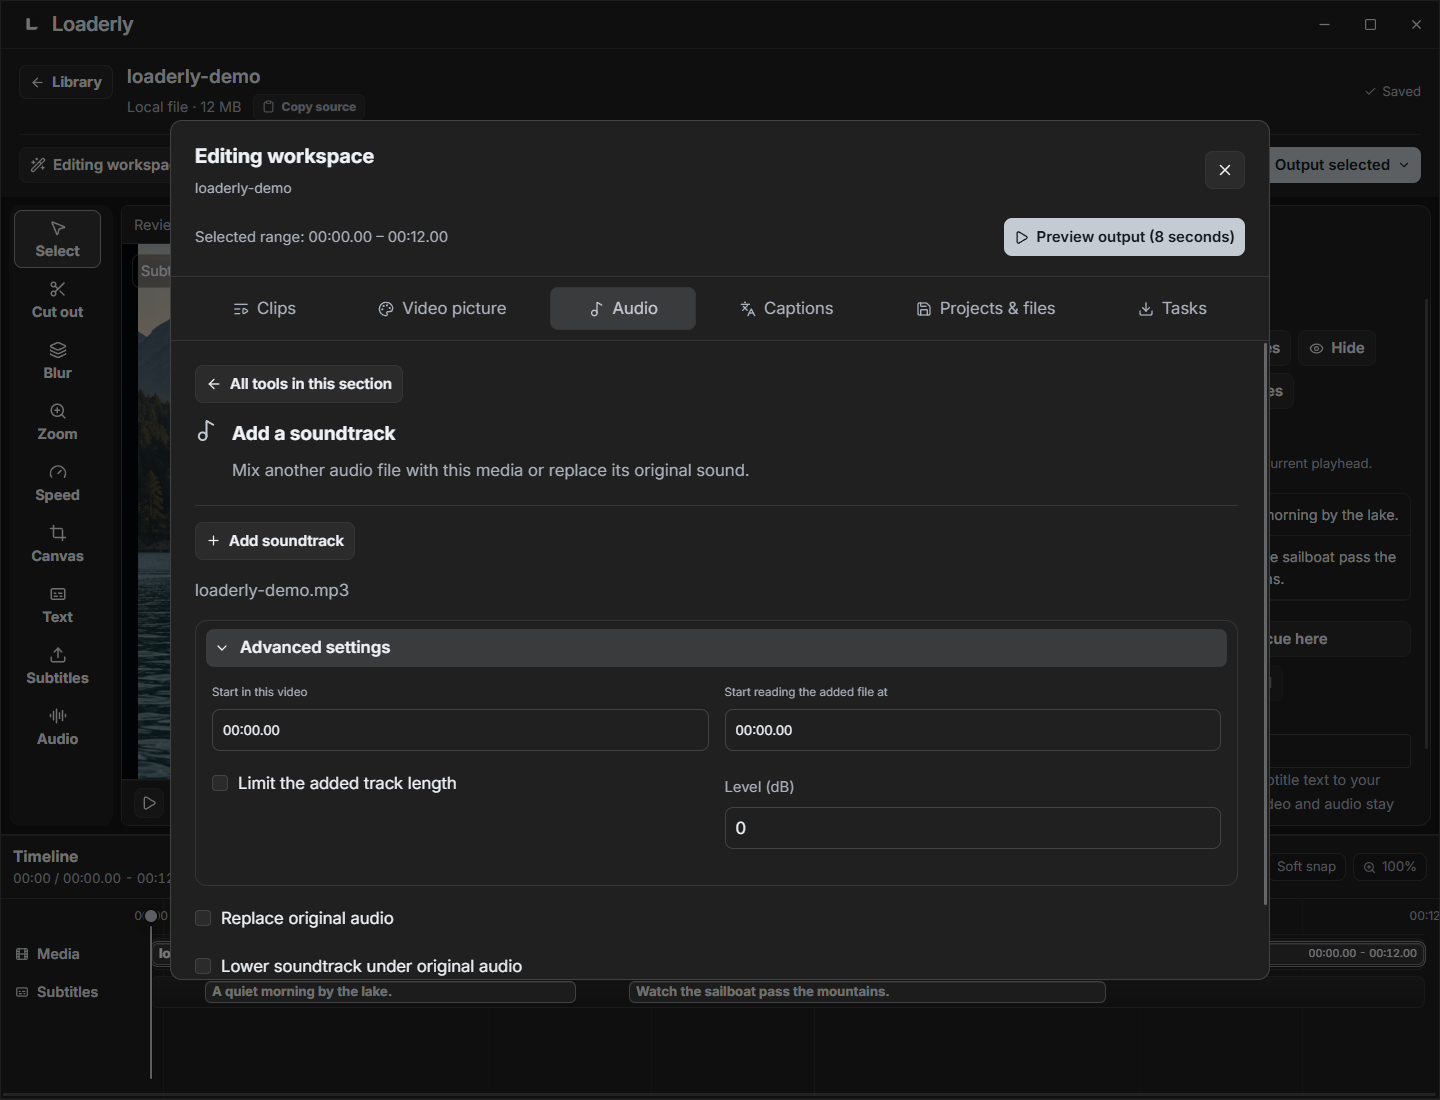Open the Subtitles tool in sidebar
This screenshot has width=1440, height=1100.
[x=57, y=666]
